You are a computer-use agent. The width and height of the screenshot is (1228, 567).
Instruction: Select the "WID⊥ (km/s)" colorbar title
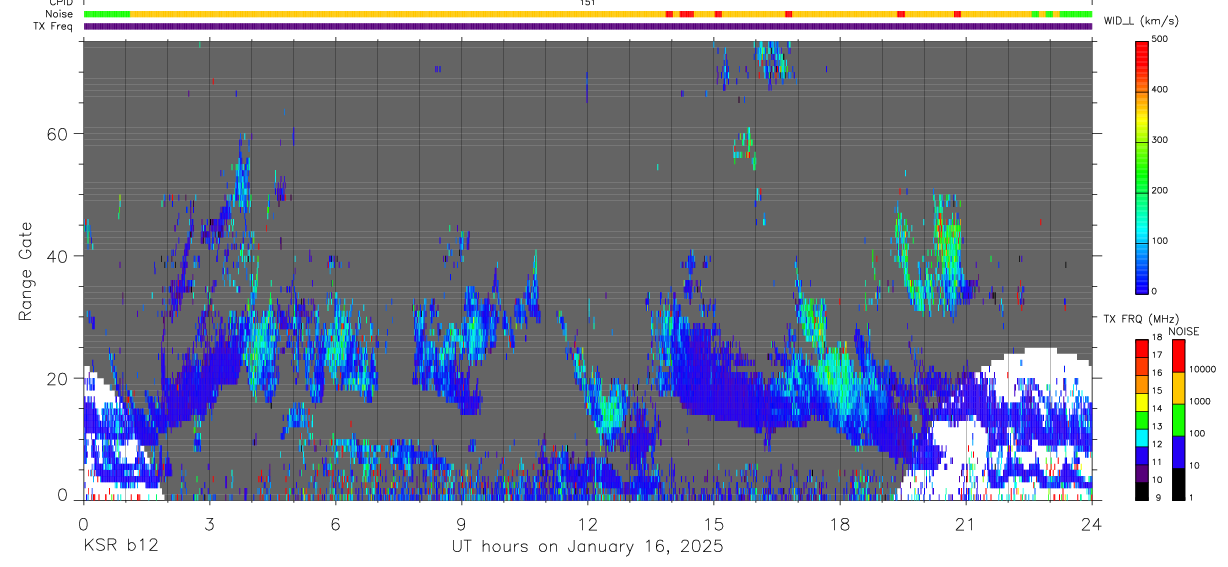[1140, 20]
